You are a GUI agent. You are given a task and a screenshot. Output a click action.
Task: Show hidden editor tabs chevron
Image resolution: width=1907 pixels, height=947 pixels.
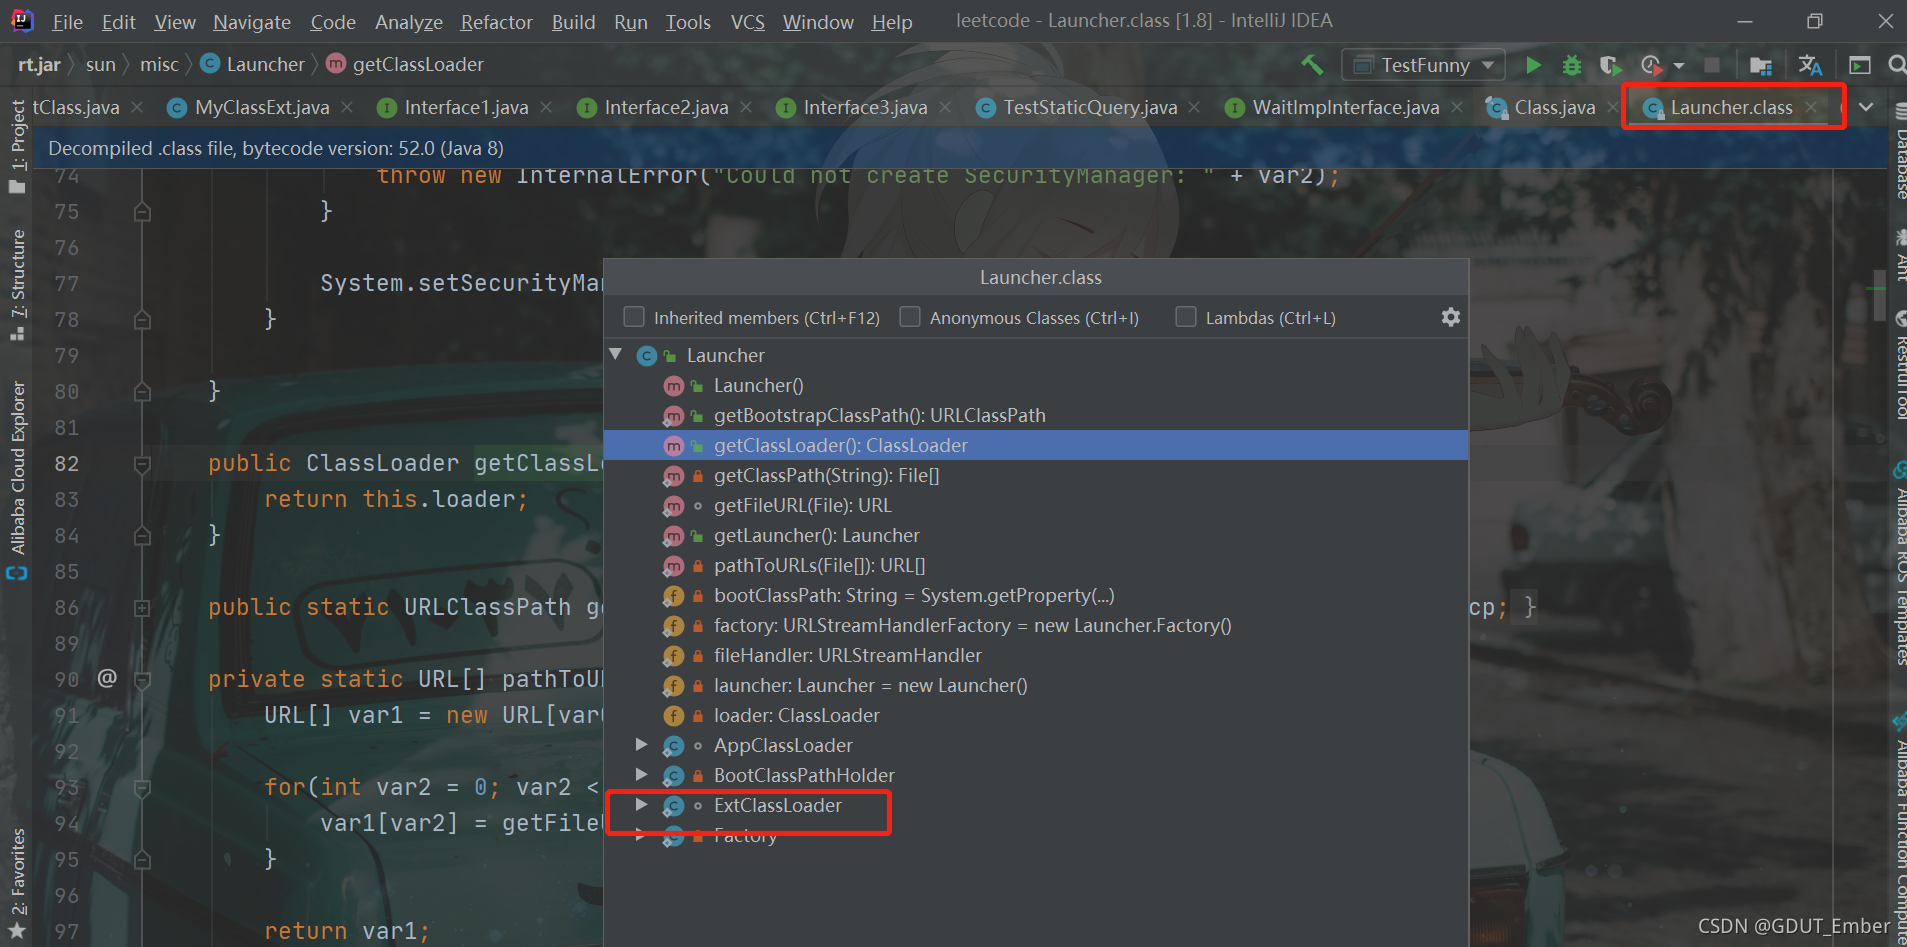point(1866,107)
